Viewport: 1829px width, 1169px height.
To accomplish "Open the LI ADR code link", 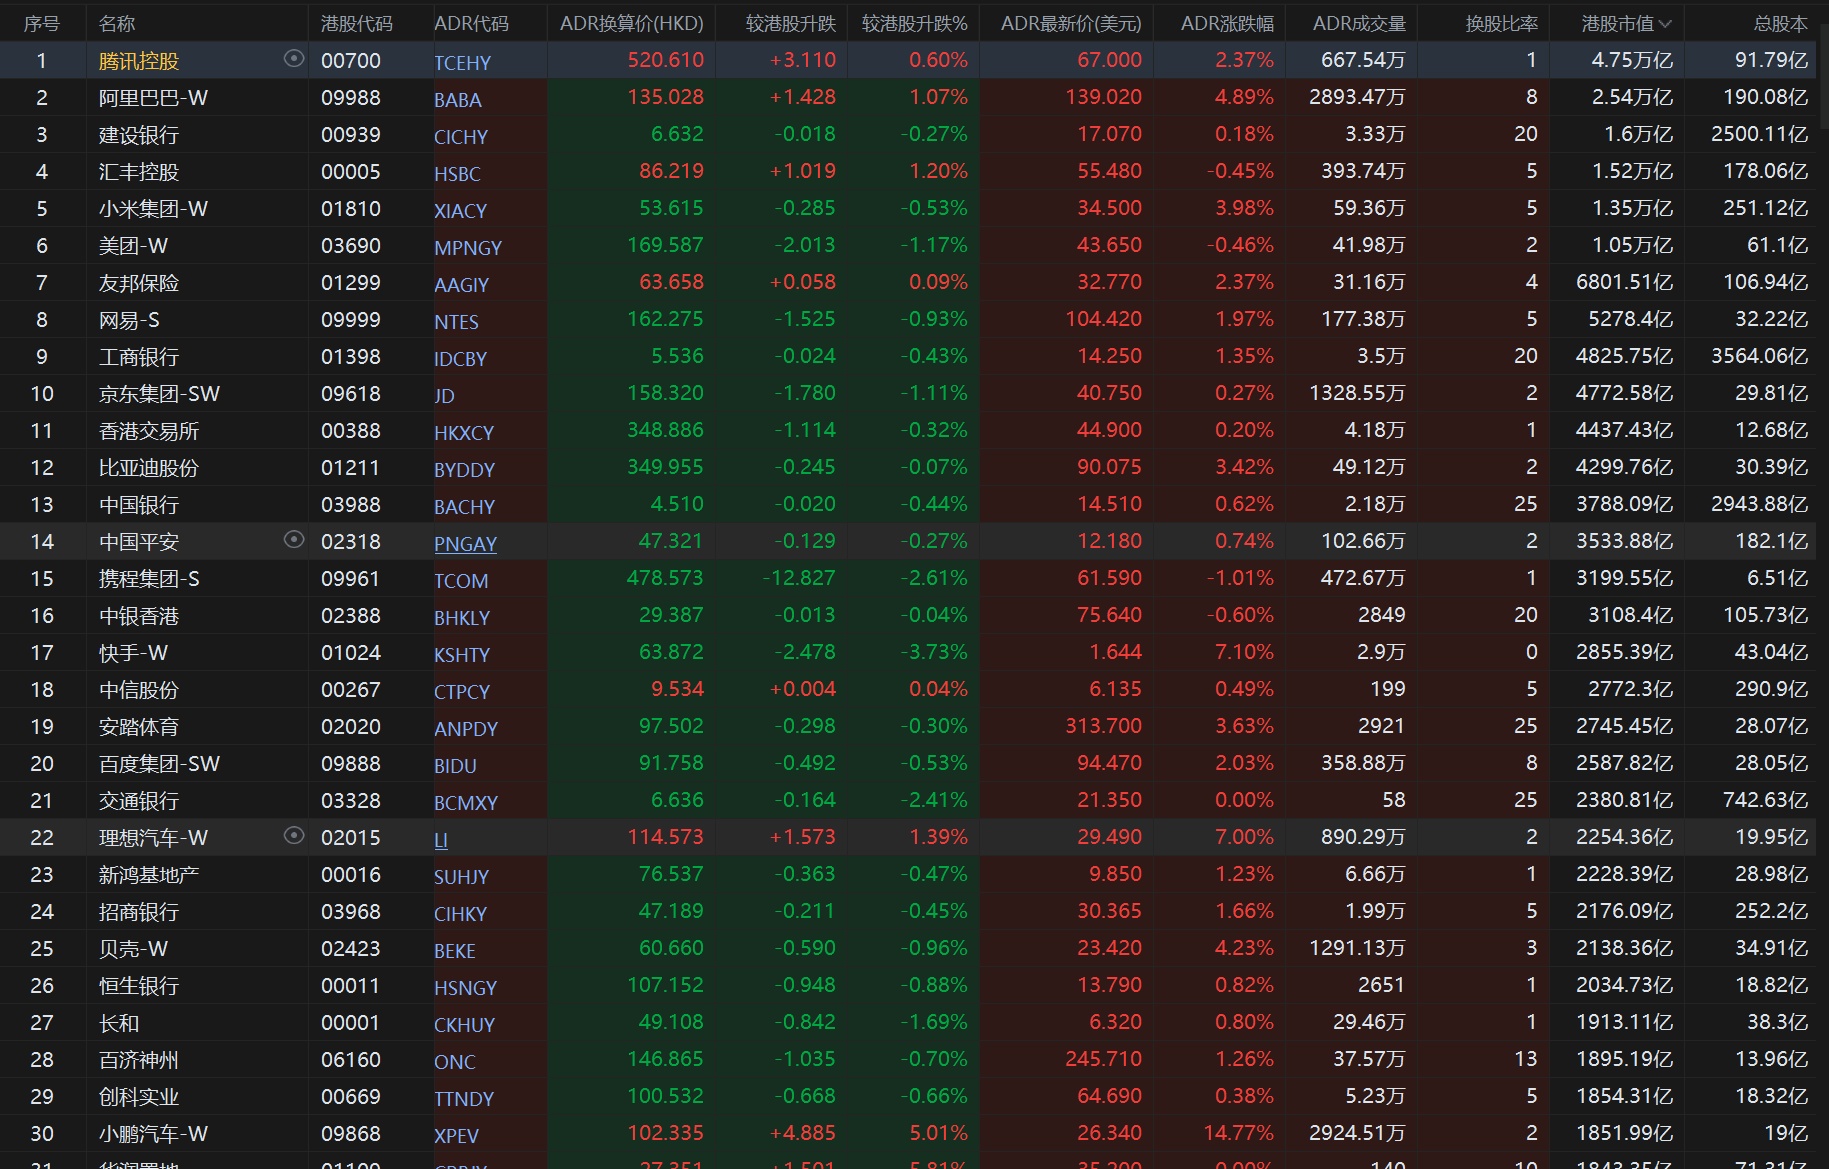I will (441, 840).
